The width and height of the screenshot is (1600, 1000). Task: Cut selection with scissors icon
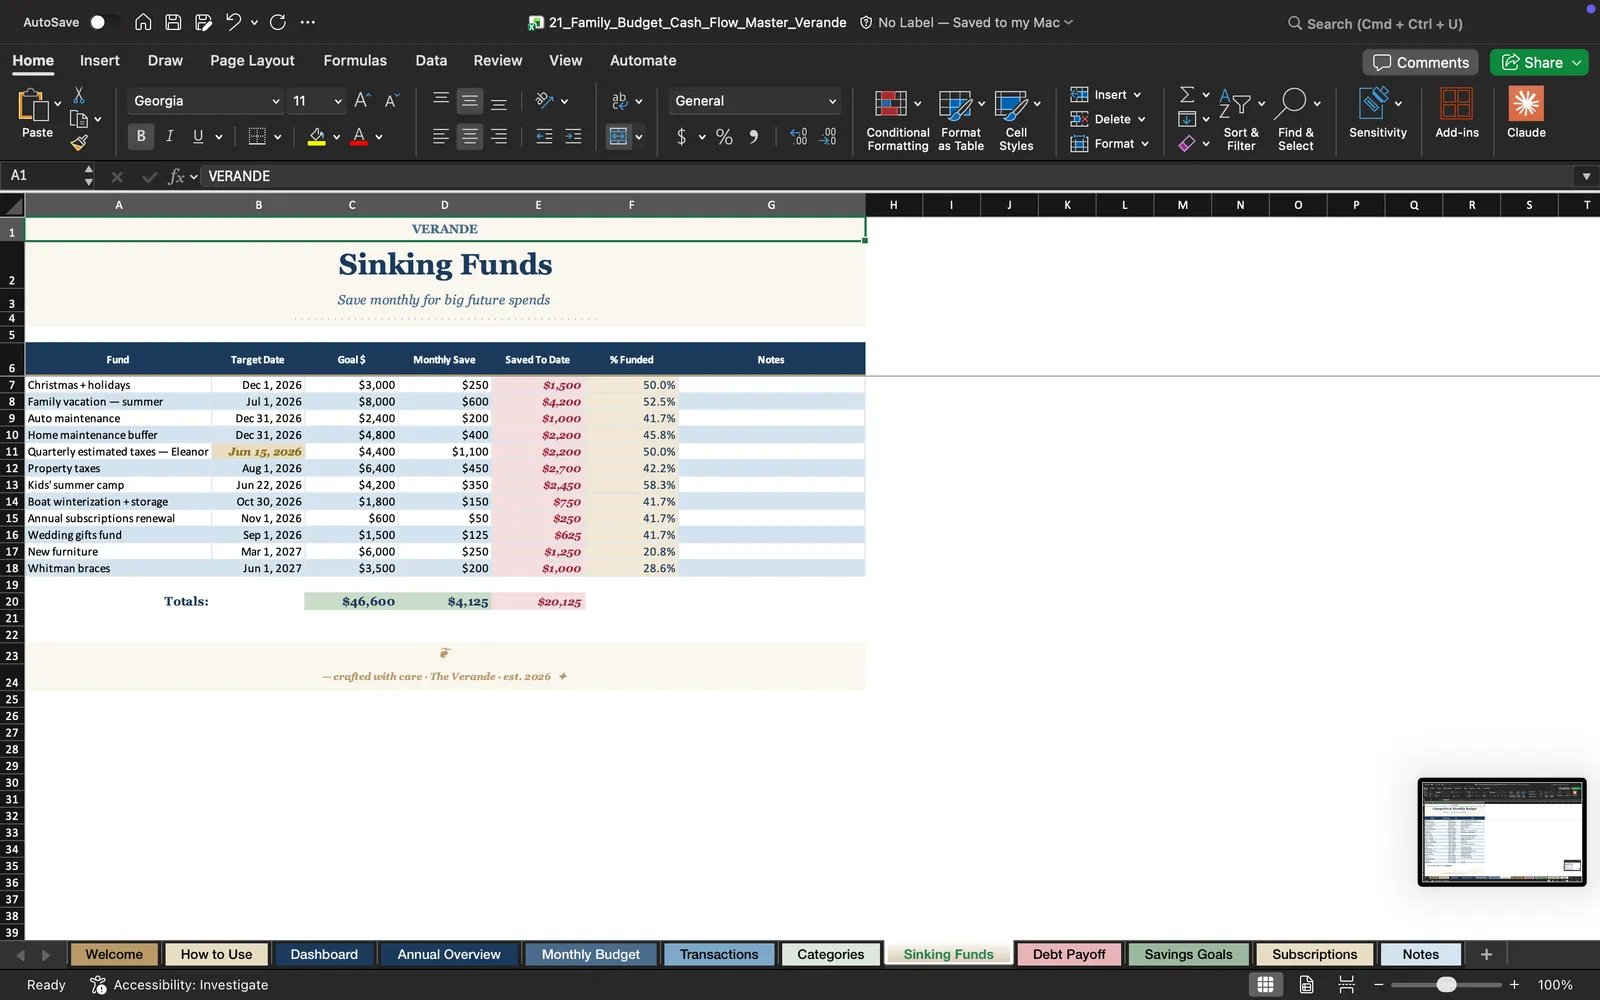(79, 95)
